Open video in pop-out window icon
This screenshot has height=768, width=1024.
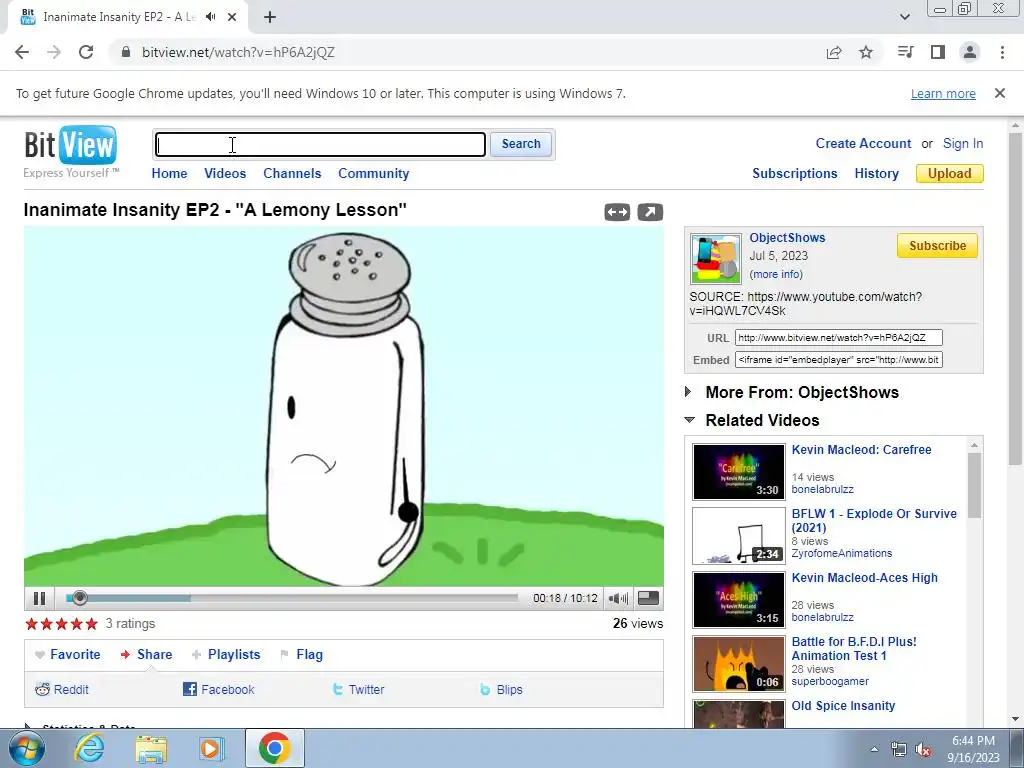pos(650,212)
